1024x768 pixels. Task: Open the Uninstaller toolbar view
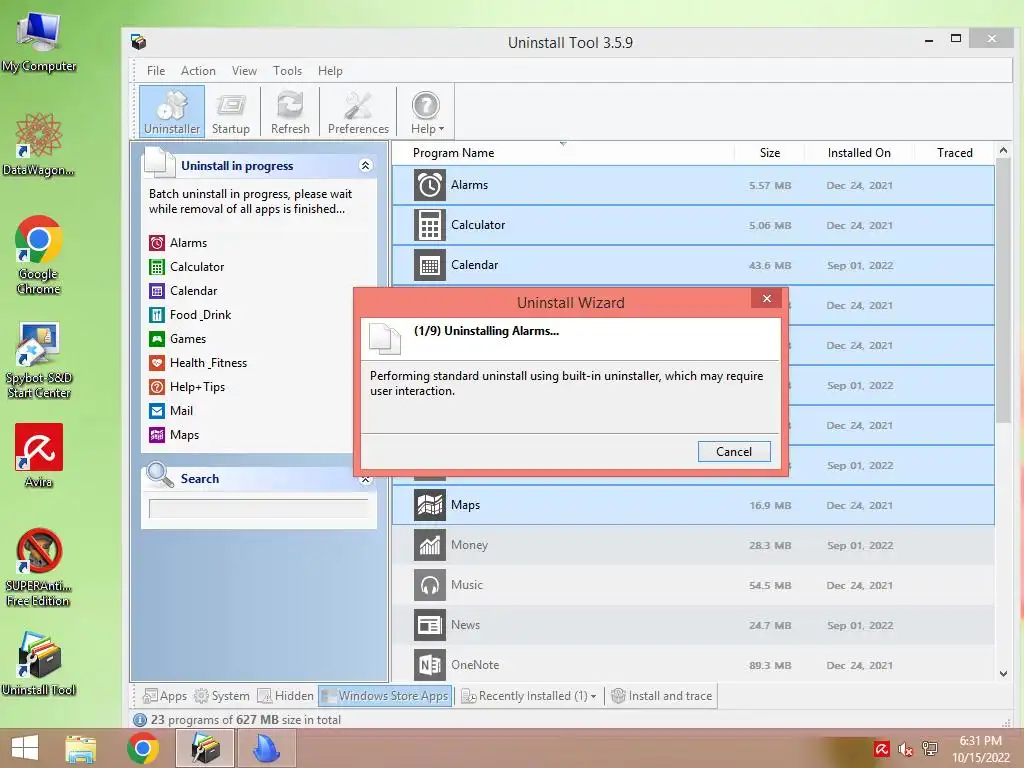(172, 111)
